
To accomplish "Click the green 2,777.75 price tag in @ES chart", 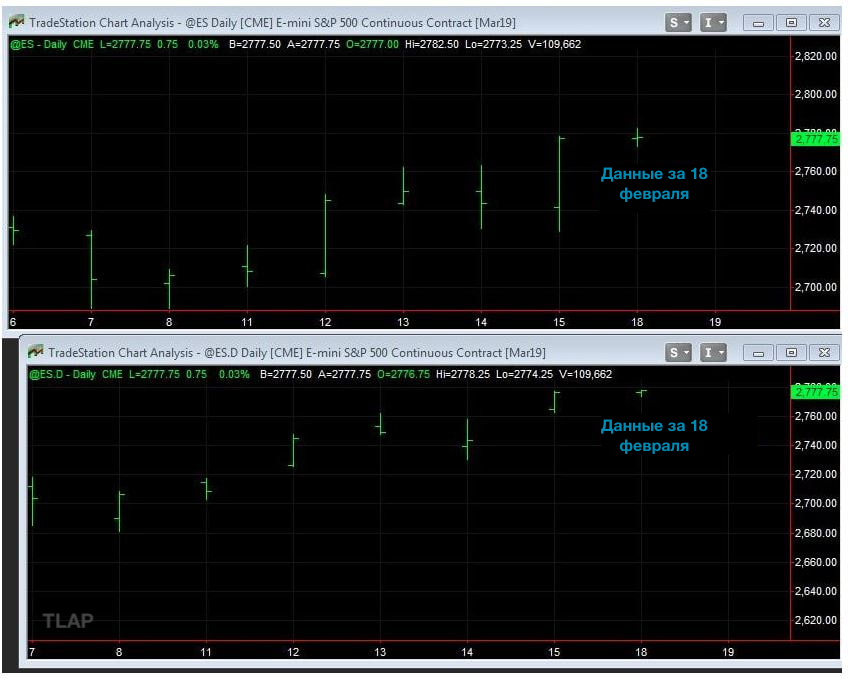I will [816, 139].
